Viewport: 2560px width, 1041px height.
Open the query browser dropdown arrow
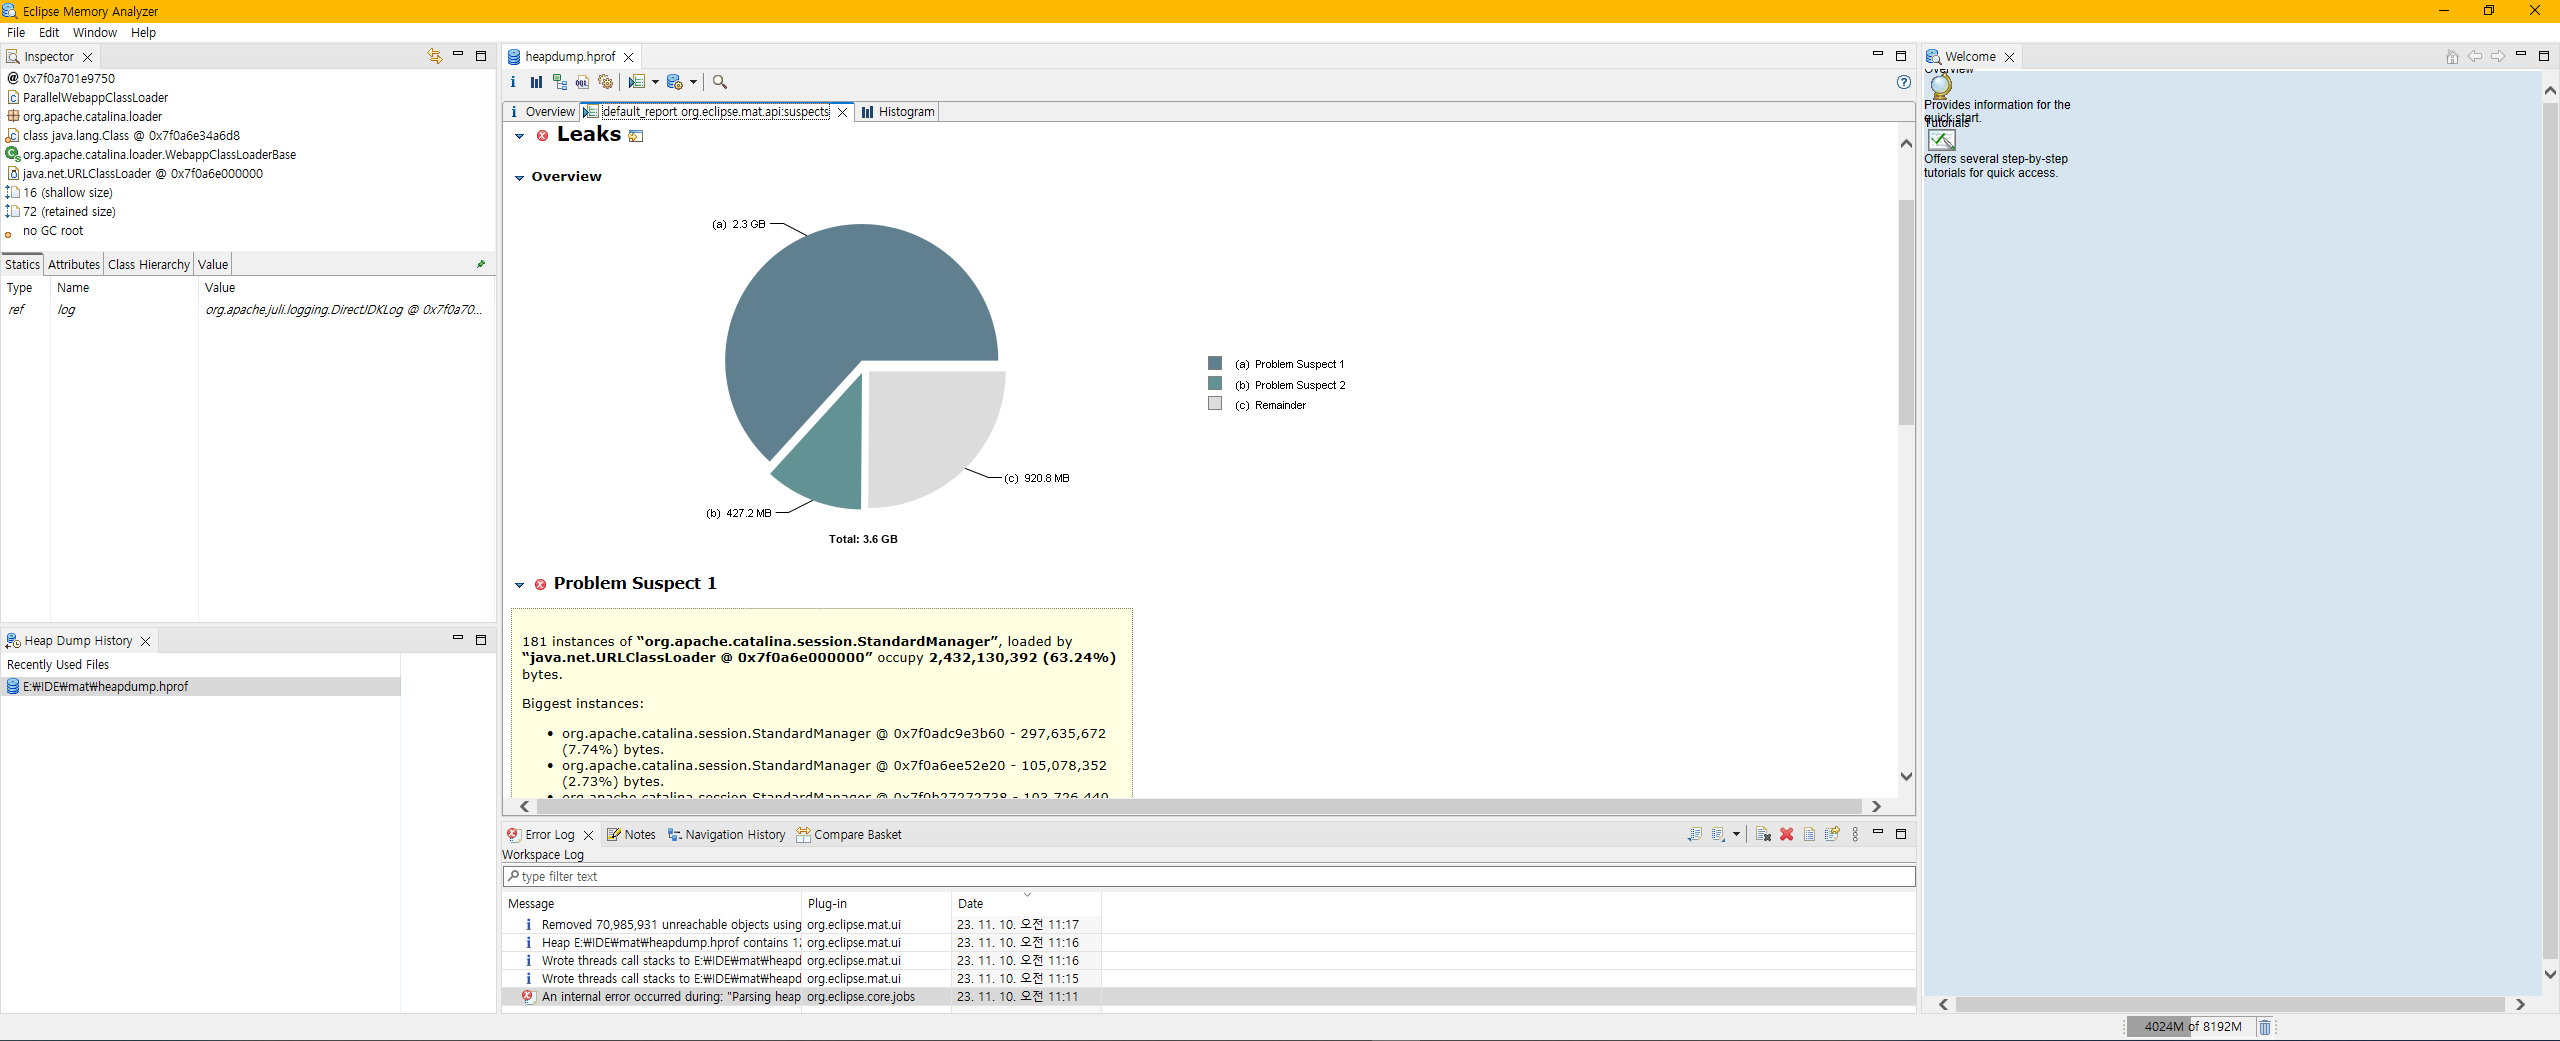[x=693, y=82]
